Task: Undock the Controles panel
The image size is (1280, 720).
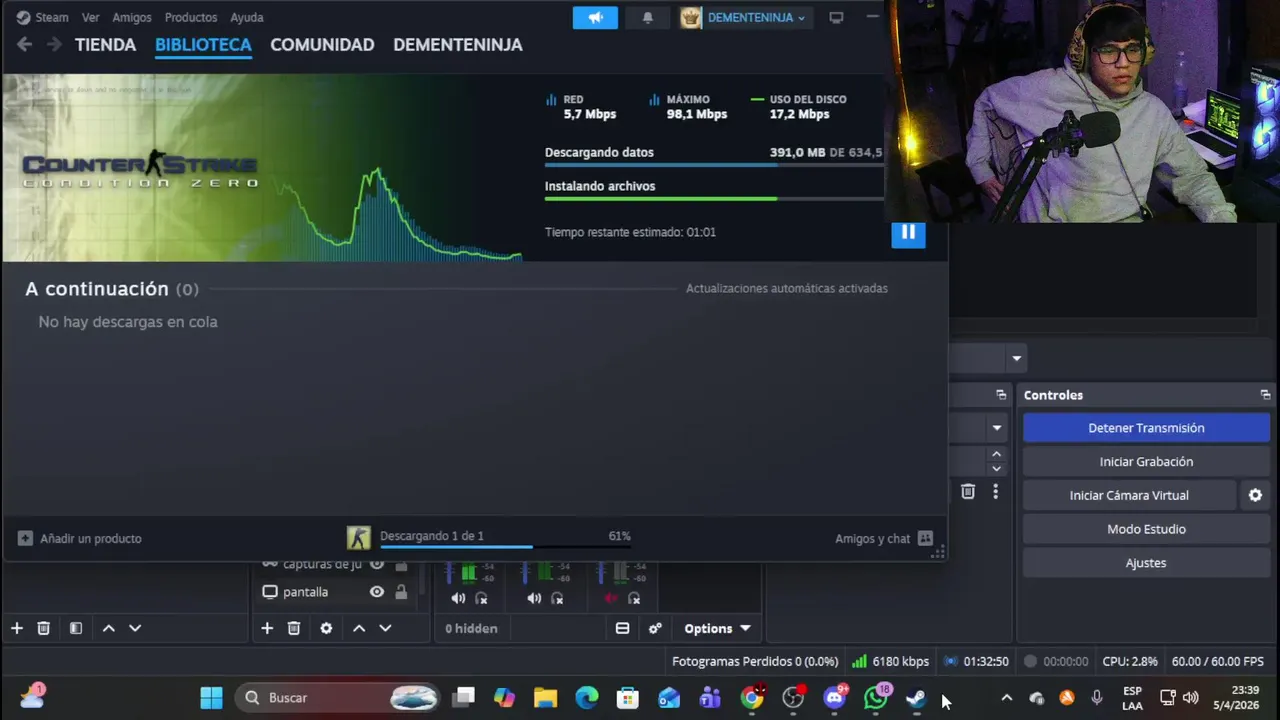Action: click(x=1265, y=395)
